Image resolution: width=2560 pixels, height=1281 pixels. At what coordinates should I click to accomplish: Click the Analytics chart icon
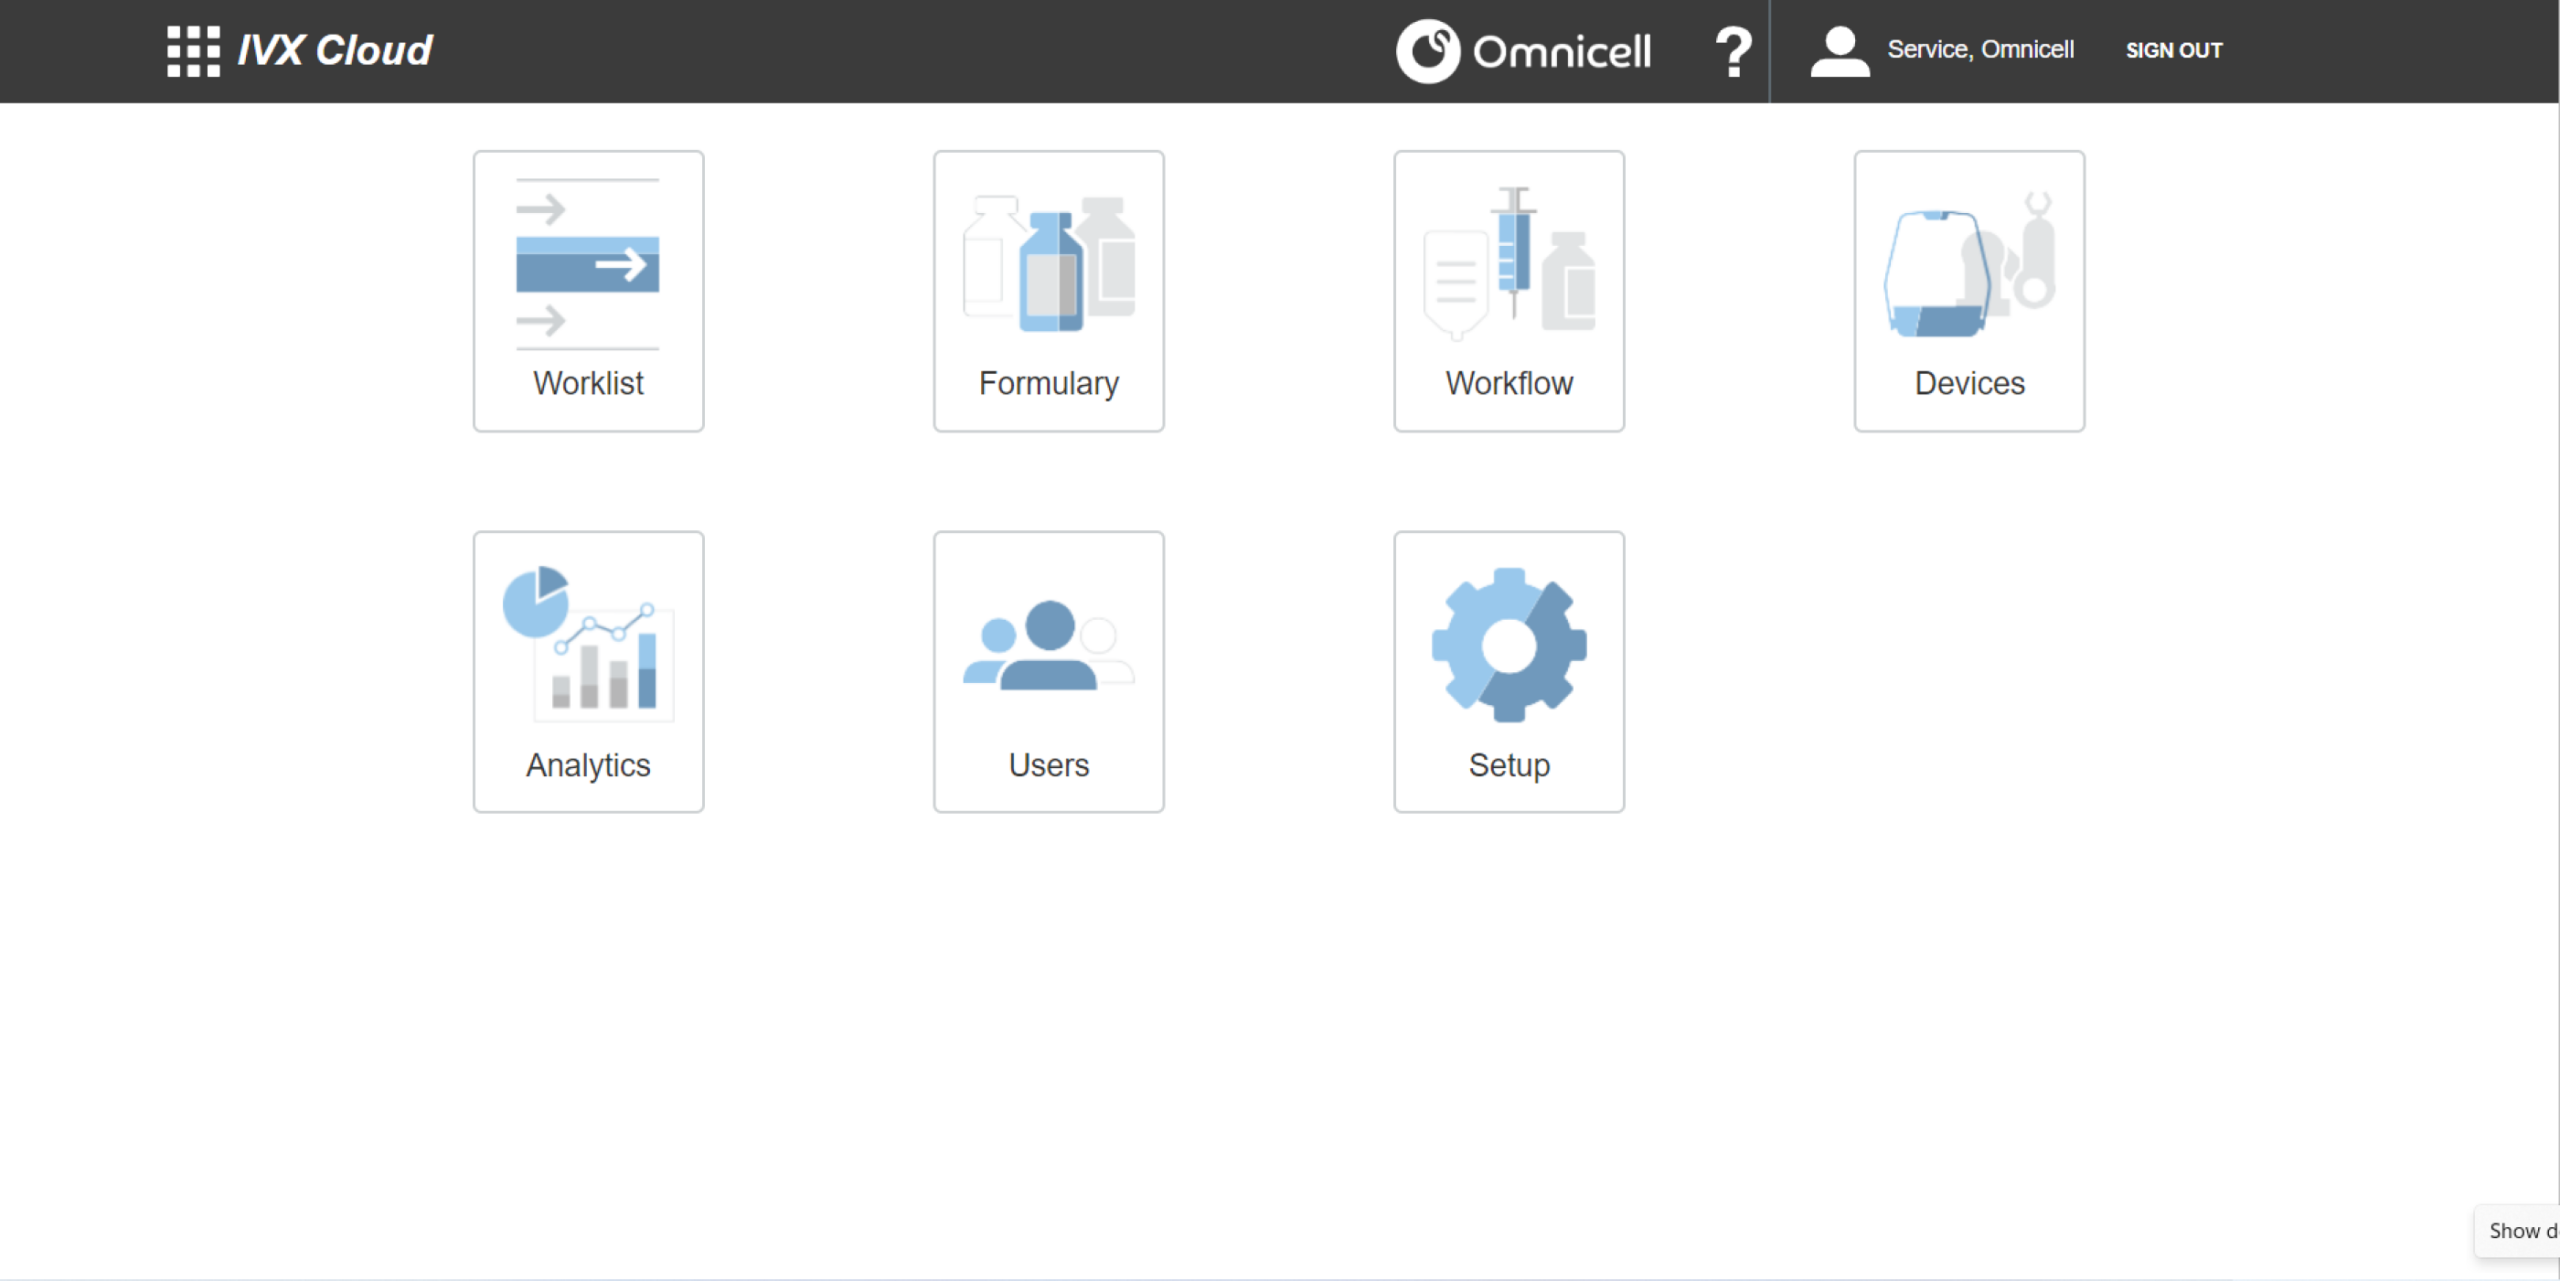pos(588,644)
